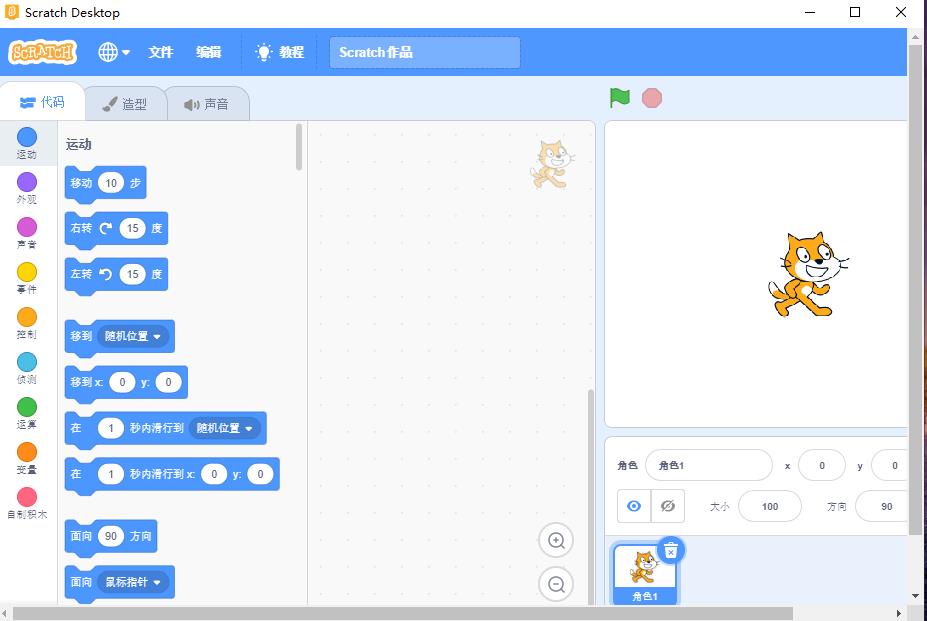
Task: Hide the sprite with crossed-eye icon
Action: click(668, 506)
